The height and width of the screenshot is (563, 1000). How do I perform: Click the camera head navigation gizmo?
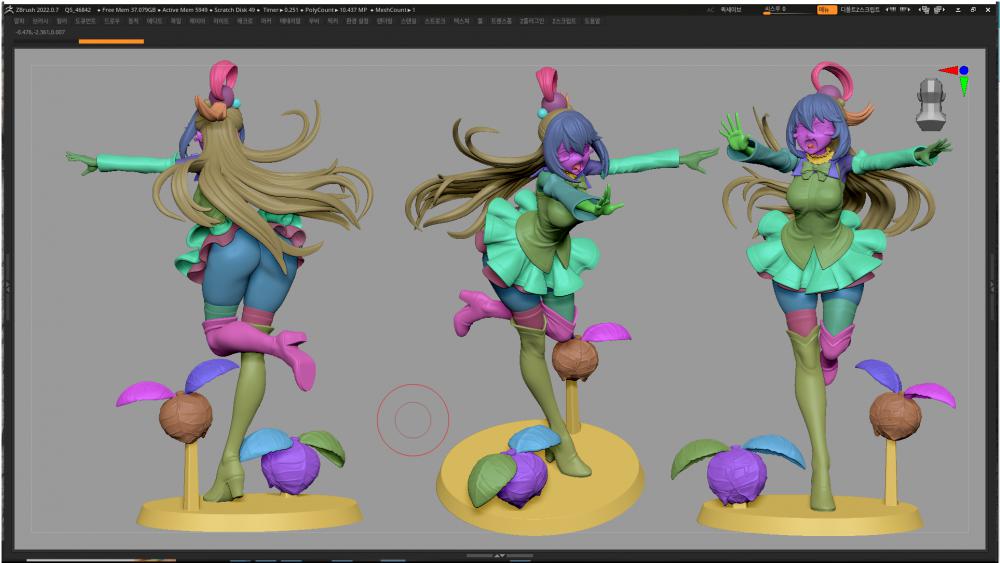pos(930,105)
